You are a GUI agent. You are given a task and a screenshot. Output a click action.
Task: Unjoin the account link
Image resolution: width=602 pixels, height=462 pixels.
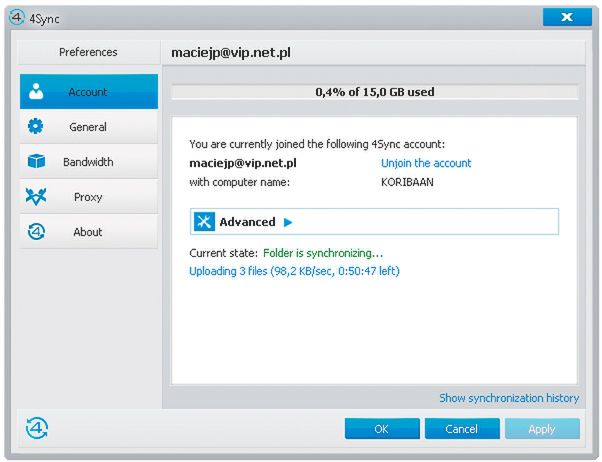point(426,163)
